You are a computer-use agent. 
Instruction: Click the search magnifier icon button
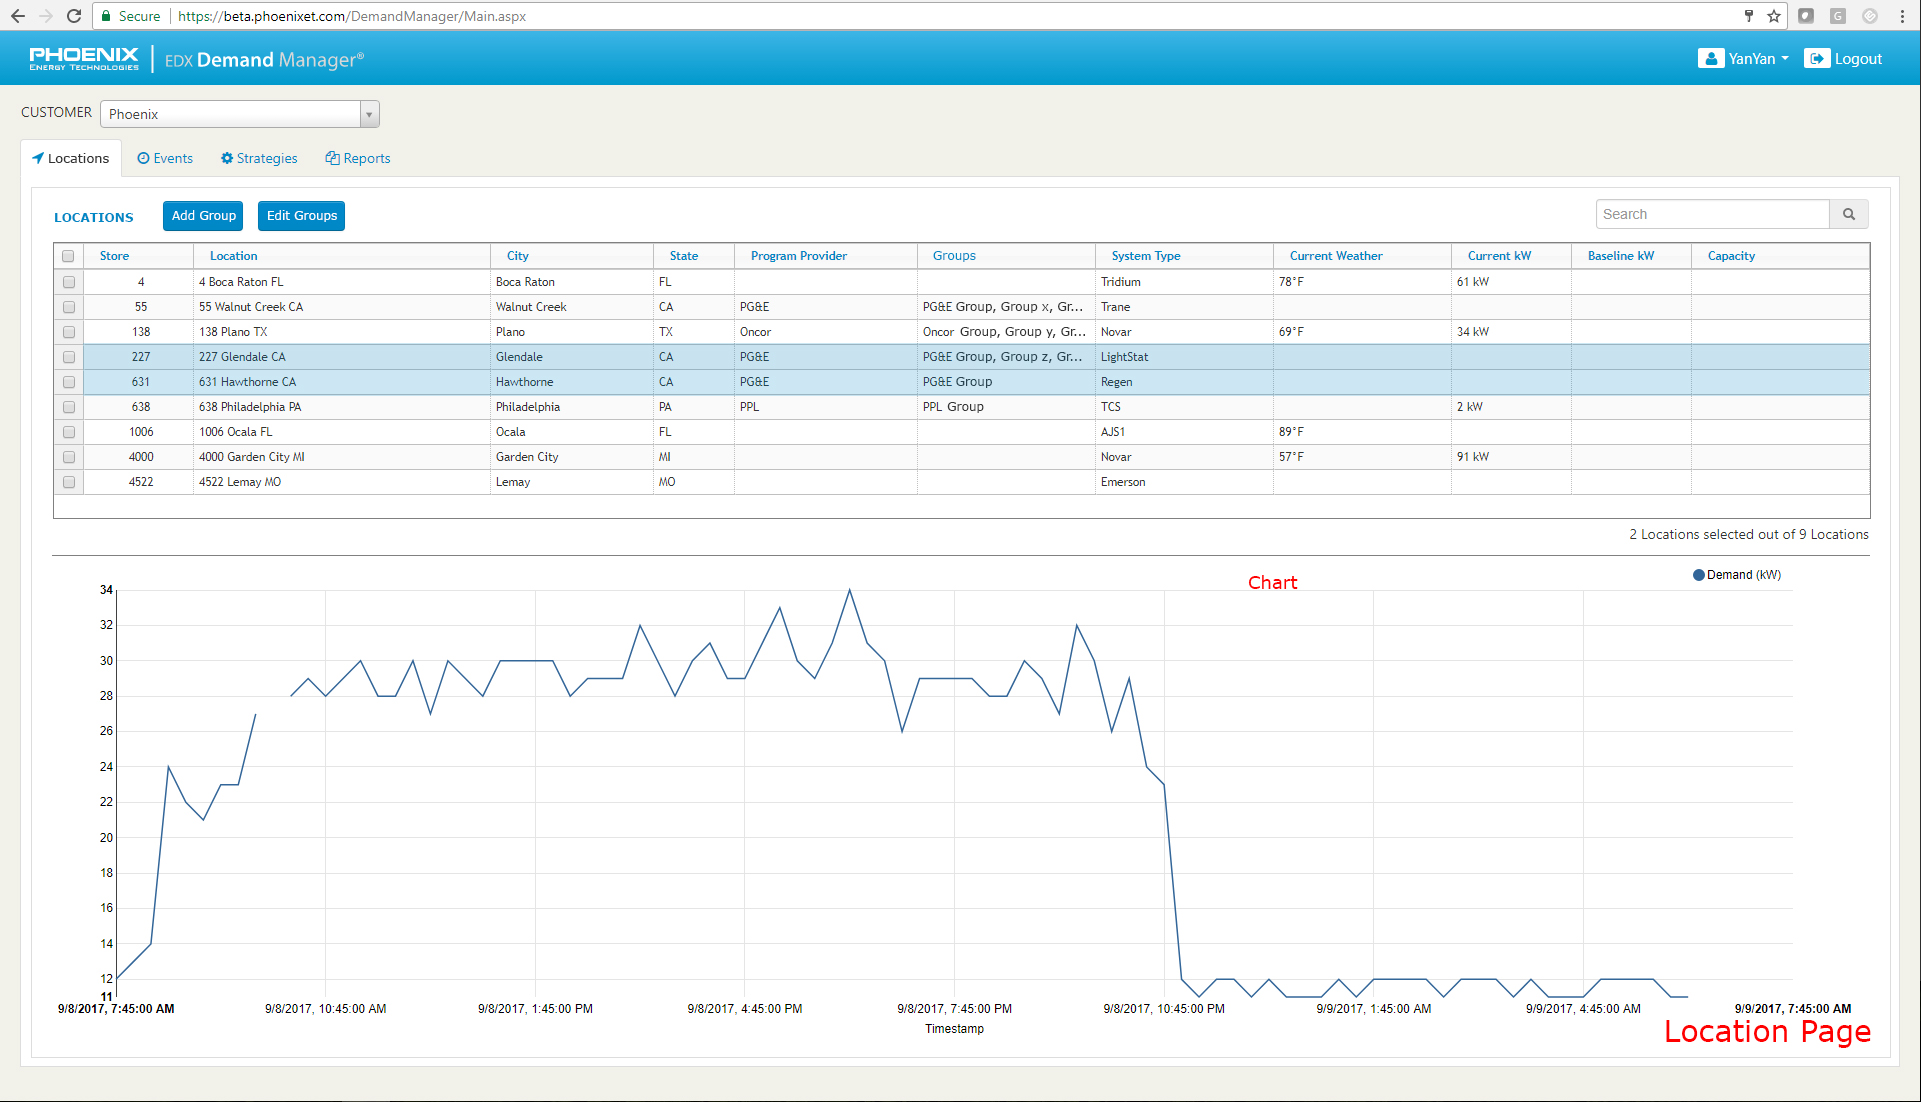click(x=1848, y=214)
